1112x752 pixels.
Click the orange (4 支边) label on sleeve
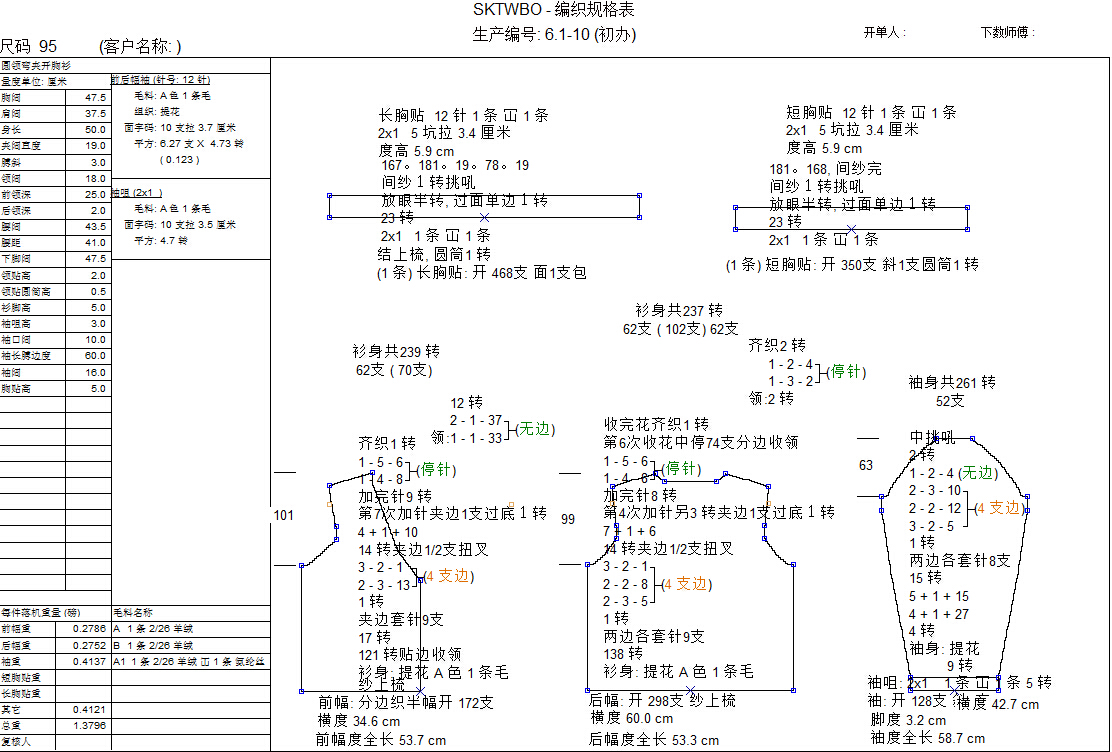(x=998, y=508)
